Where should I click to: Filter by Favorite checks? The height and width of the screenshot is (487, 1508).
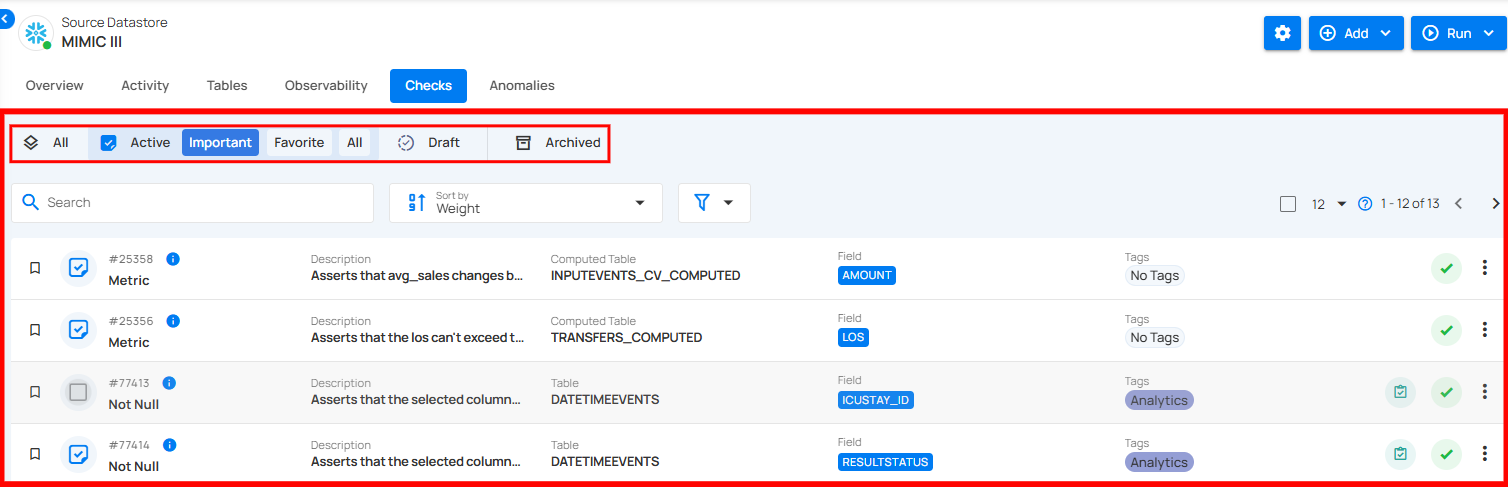click(x=299, y=143)
